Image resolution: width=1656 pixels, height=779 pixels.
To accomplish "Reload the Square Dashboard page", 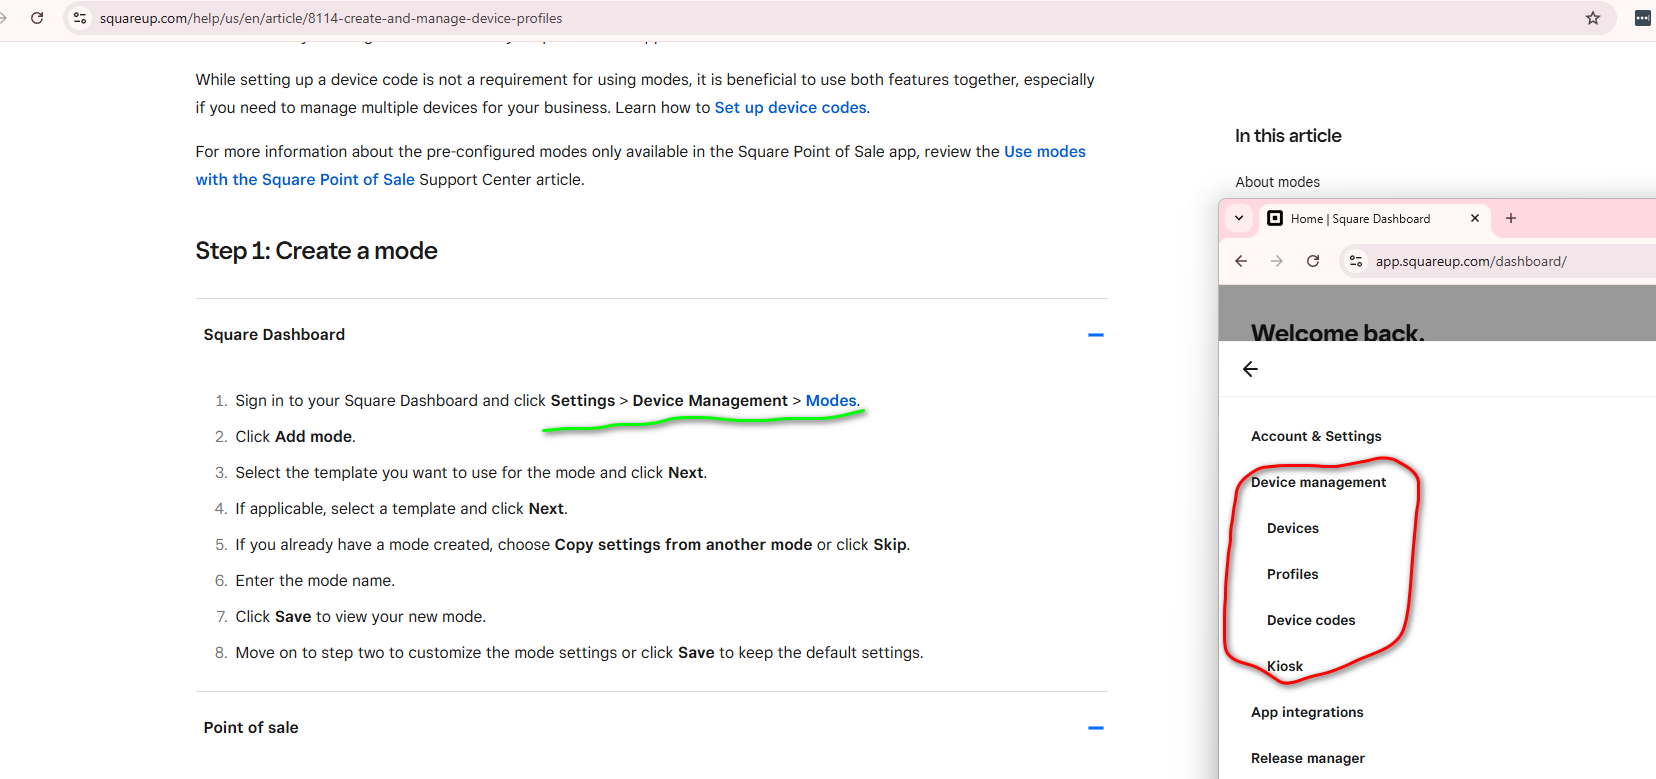I will [x=1313, y=261].
